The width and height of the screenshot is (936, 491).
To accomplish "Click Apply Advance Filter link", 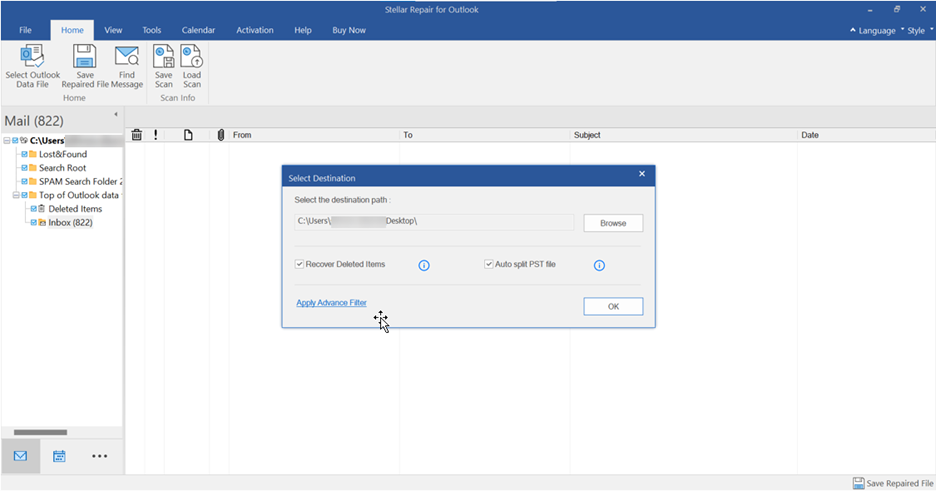I will coord(331,303).
